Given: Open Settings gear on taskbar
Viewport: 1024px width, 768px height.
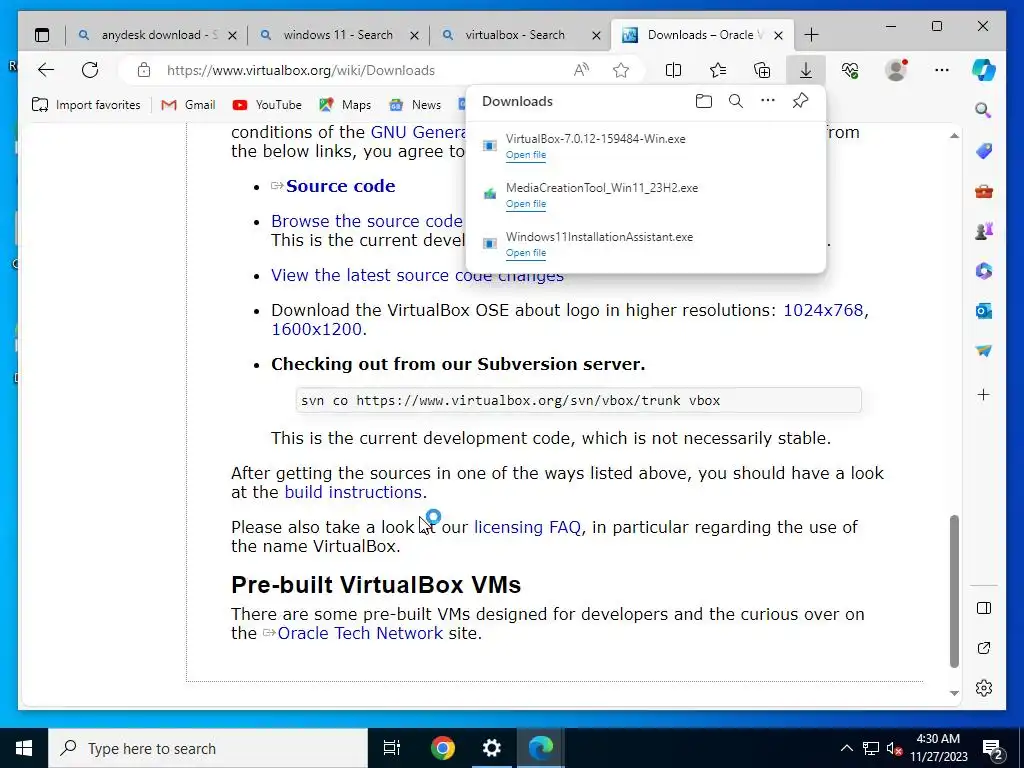Looking at the screenshot, I should 492,748.
